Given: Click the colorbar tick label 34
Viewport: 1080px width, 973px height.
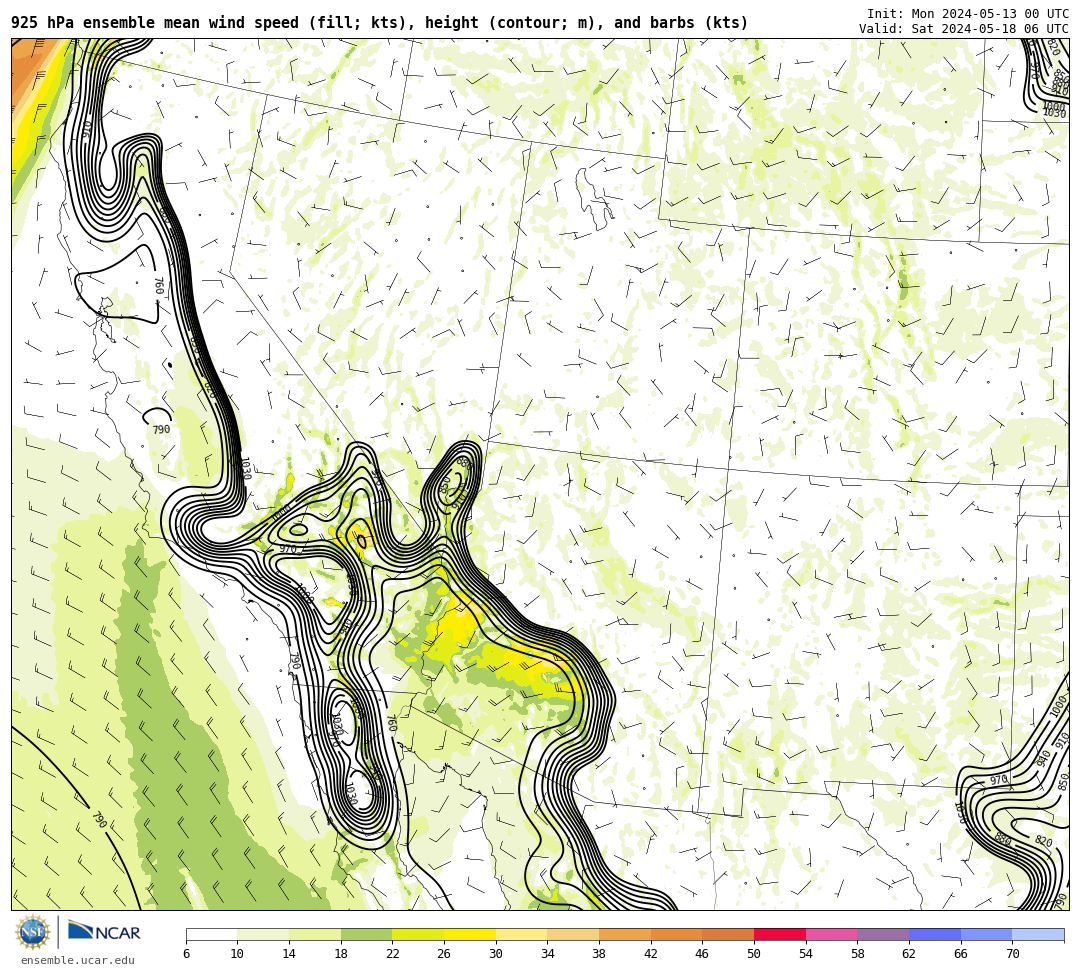Looking at the screenshot, I should [x=548, y=954].
